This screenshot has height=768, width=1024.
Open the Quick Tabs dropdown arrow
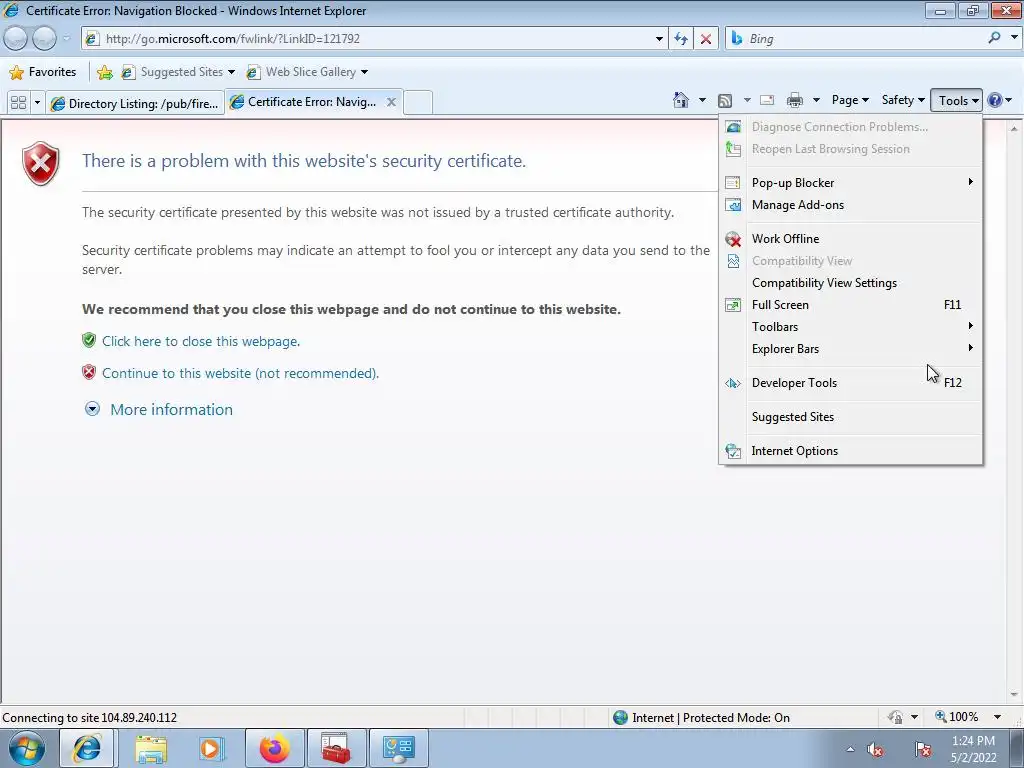click(x=37, y=103)
